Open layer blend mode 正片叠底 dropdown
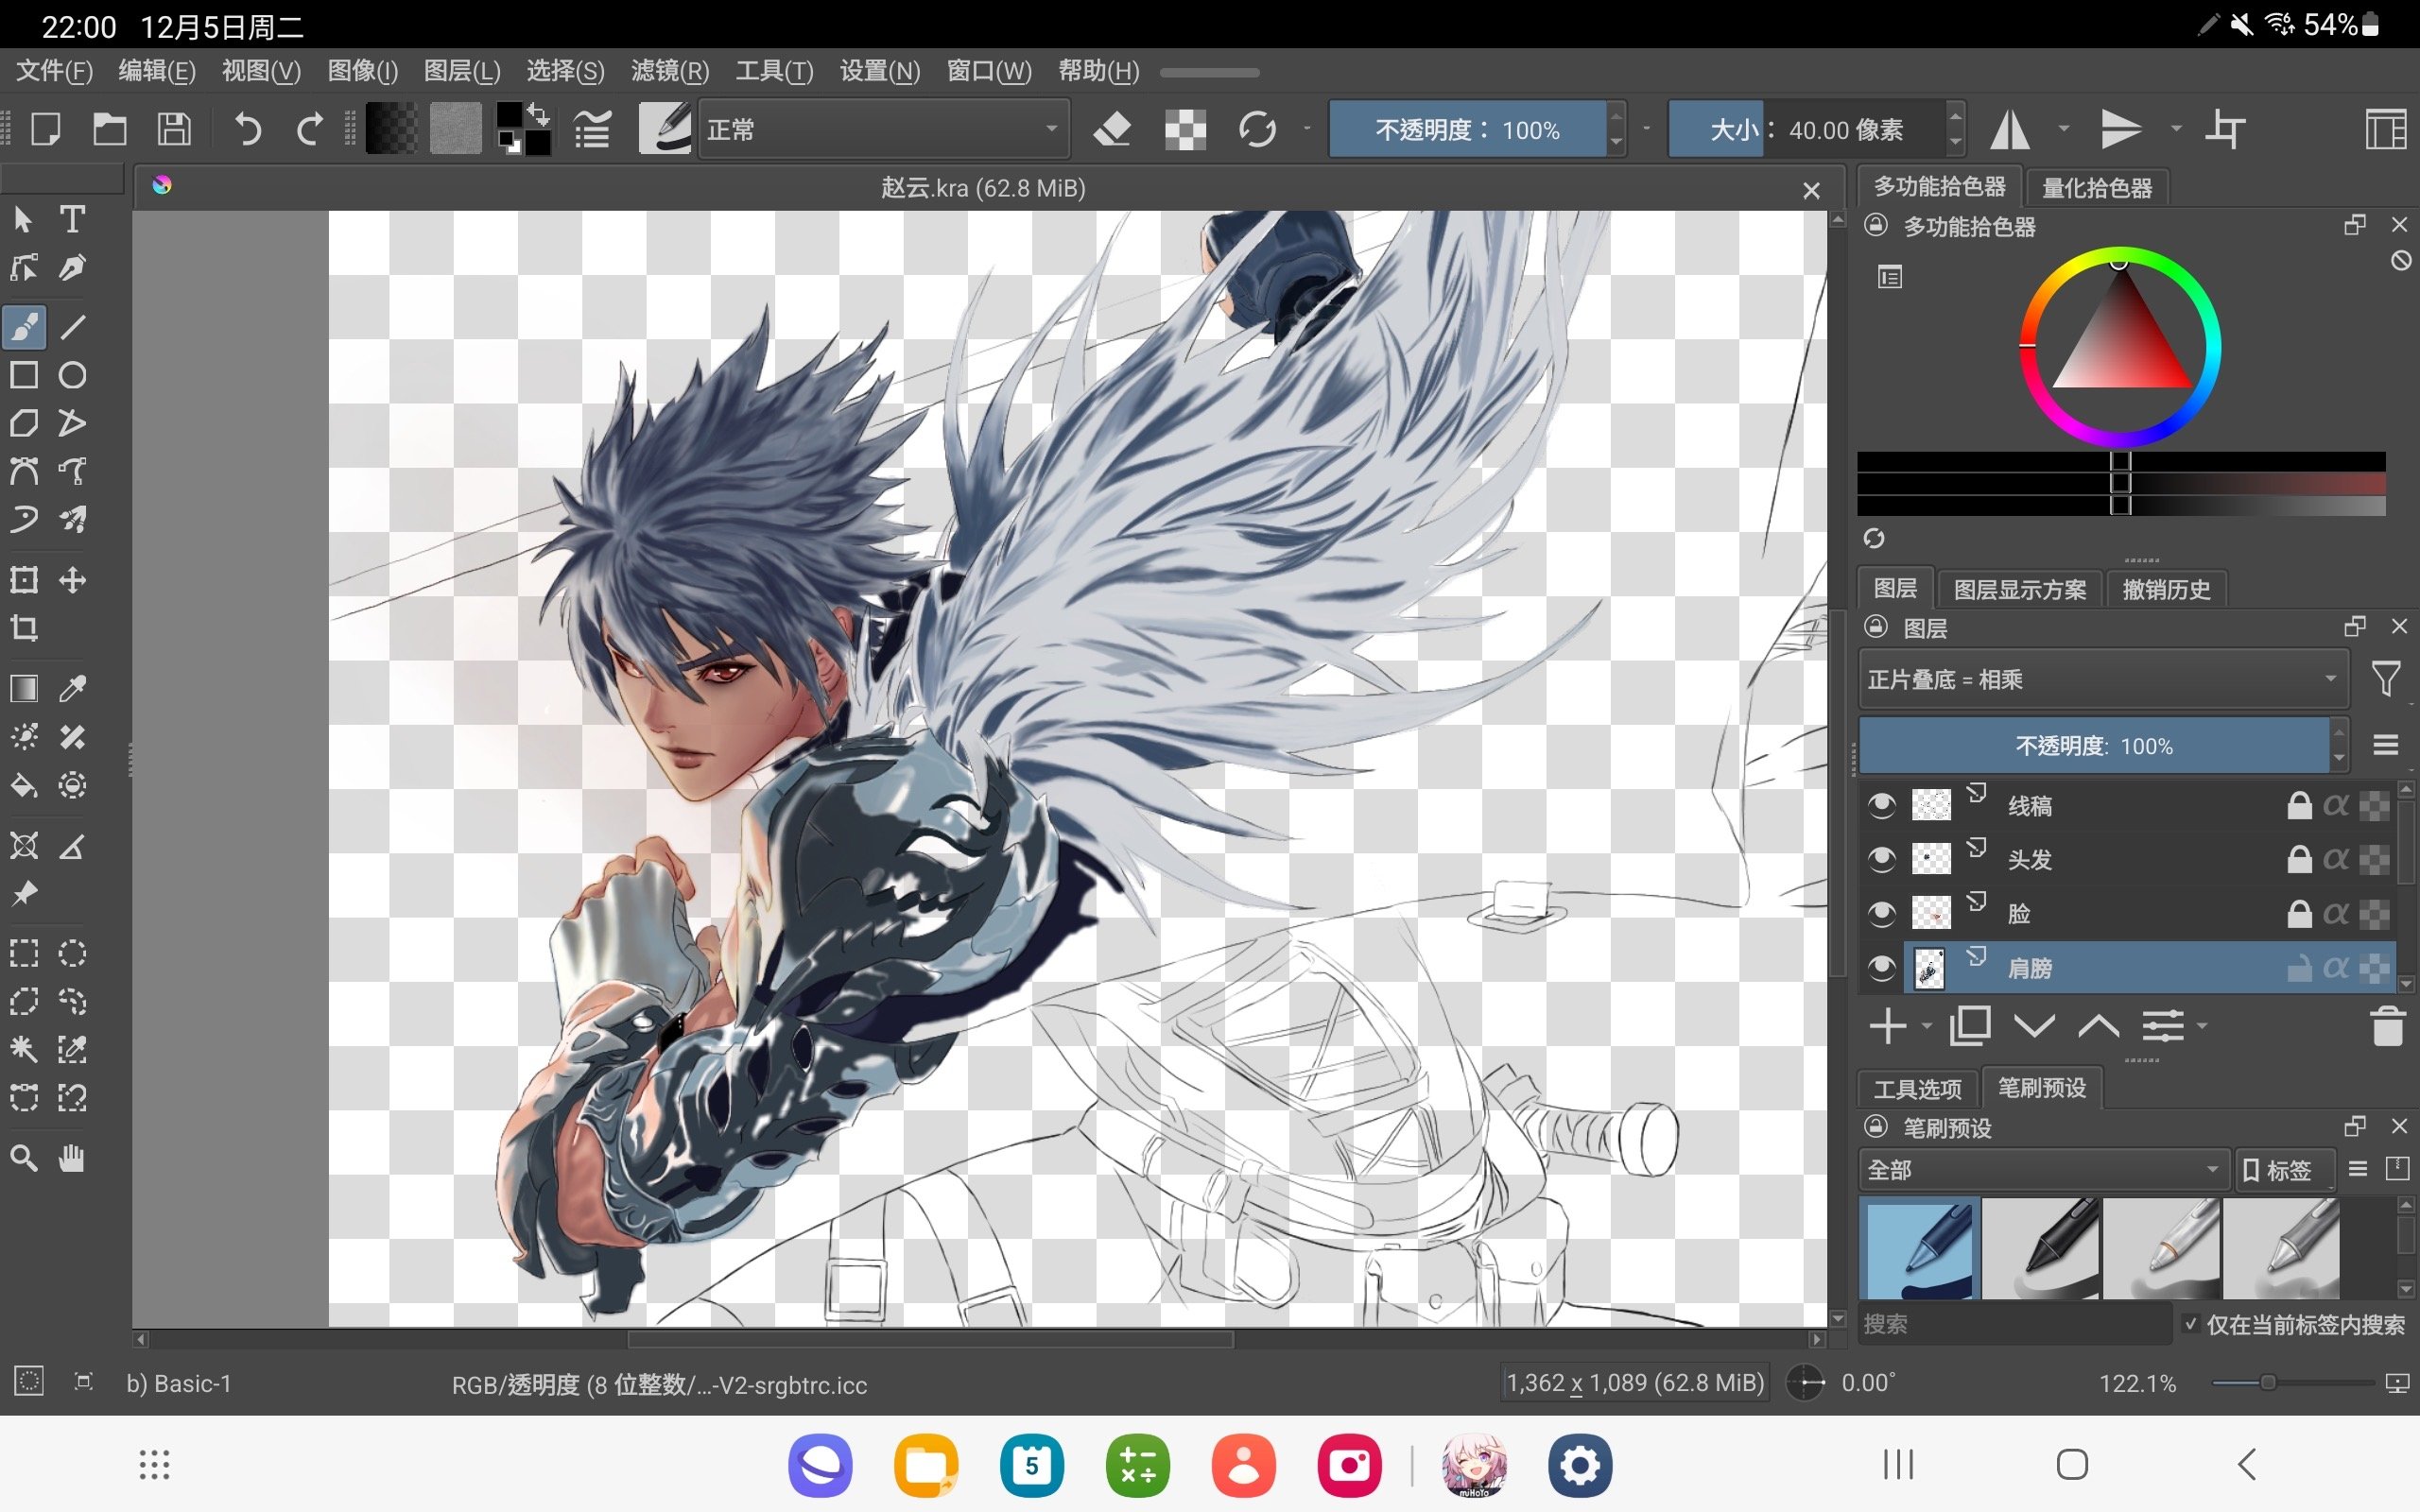Image resolution: width=2420 pixels, height=1512 pixels. (2104, 680)
